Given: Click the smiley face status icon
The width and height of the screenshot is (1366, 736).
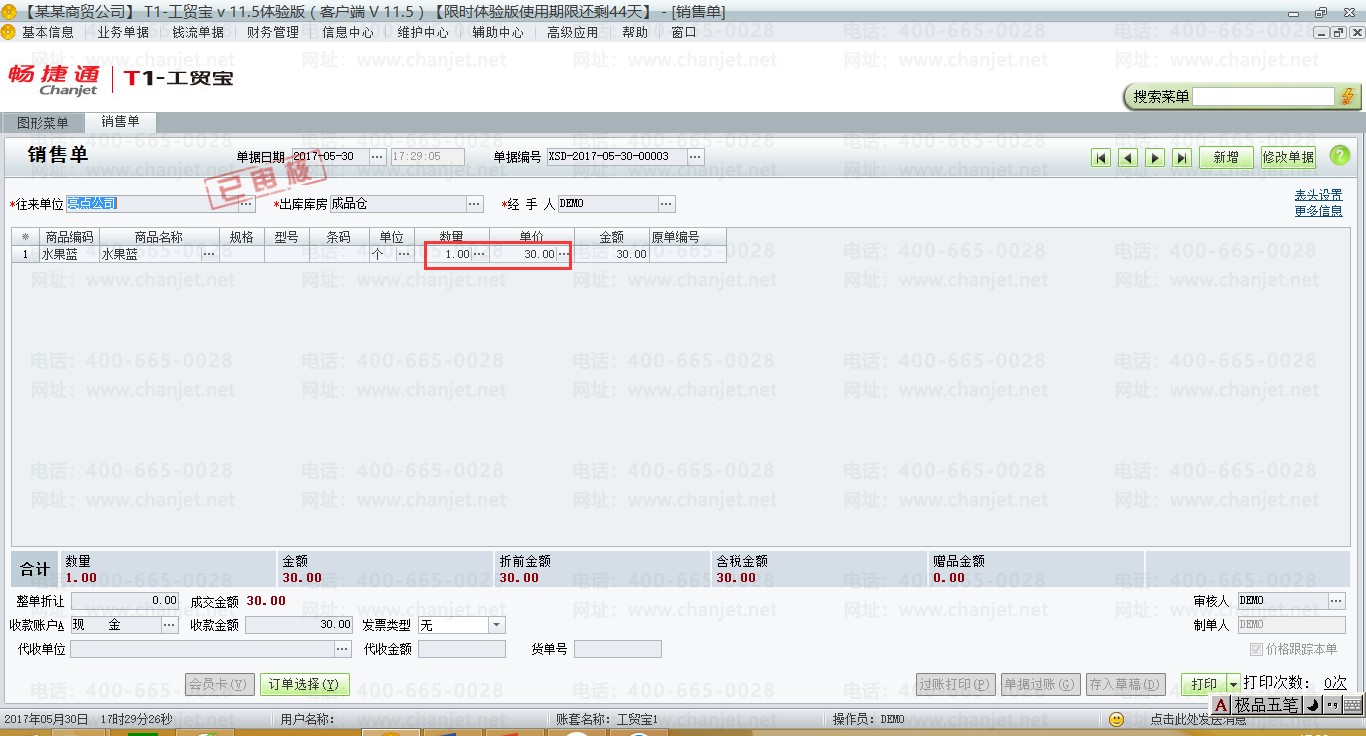Looking at the screenshot, I should 1117,719.
